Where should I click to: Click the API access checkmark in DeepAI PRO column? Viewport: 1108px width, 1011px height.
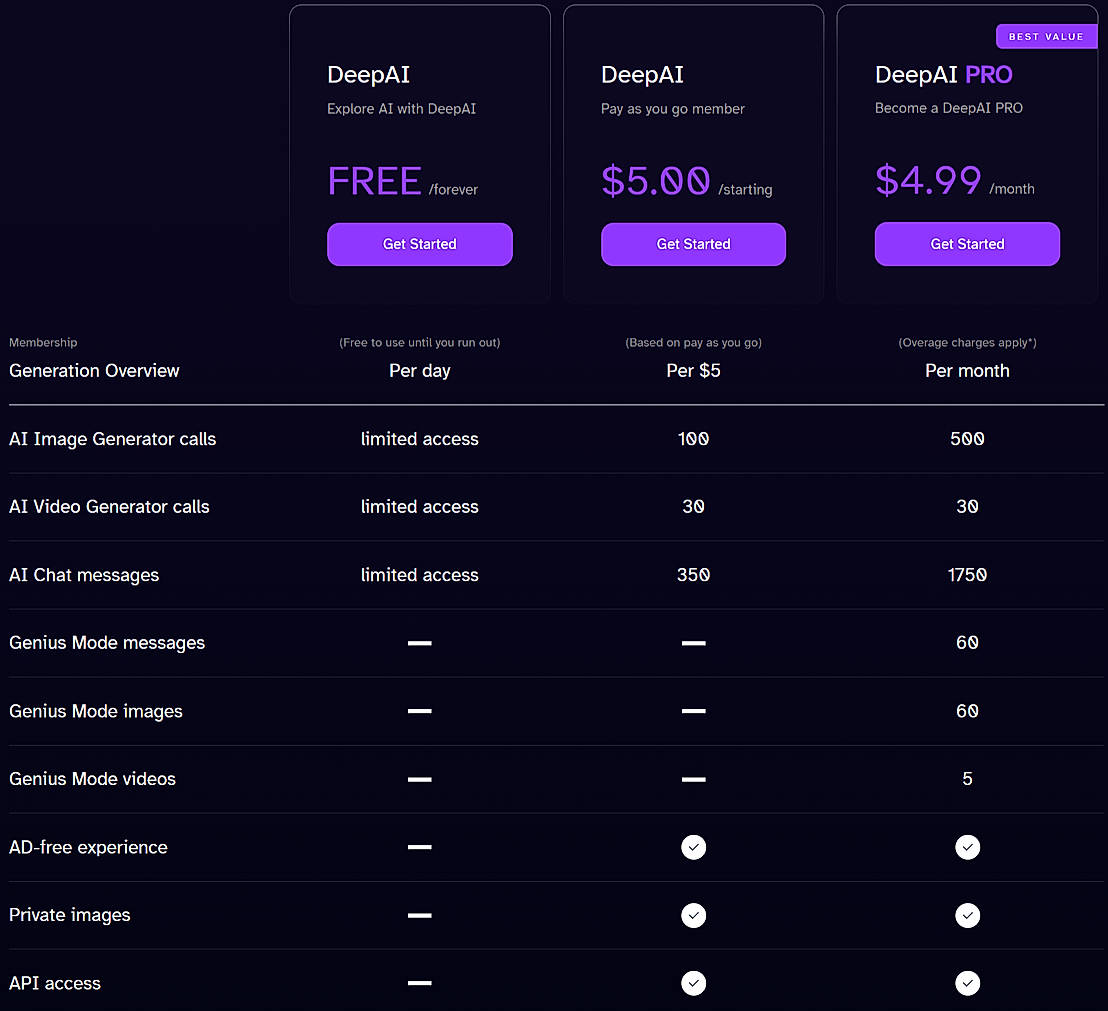[967, 983]
